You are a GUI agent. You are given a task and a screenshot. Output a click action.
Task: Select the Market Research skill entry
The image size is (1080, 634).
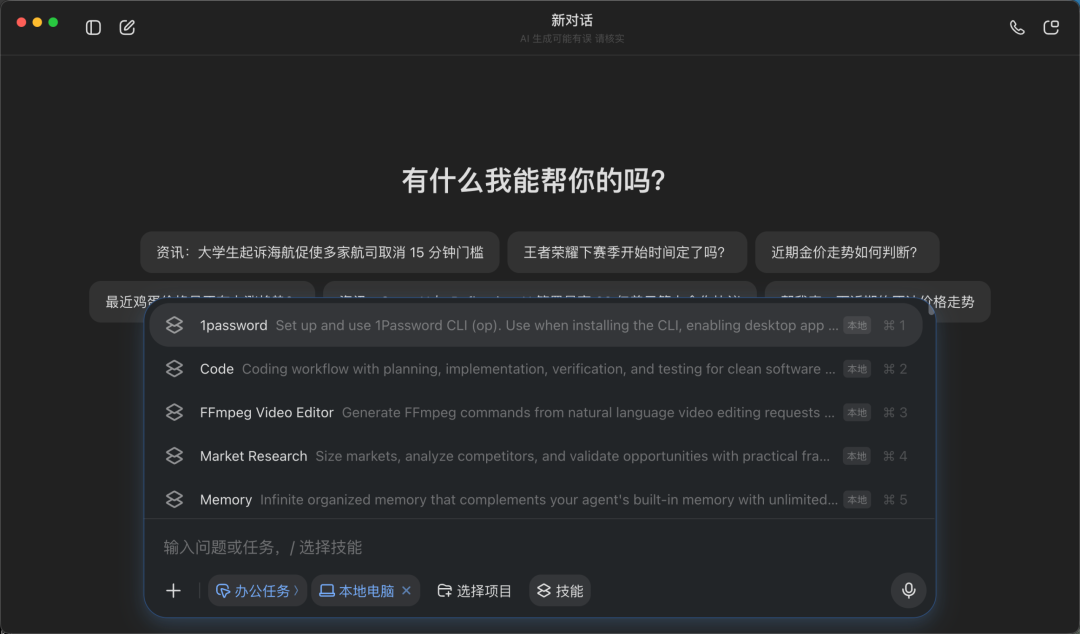[536, 456]
